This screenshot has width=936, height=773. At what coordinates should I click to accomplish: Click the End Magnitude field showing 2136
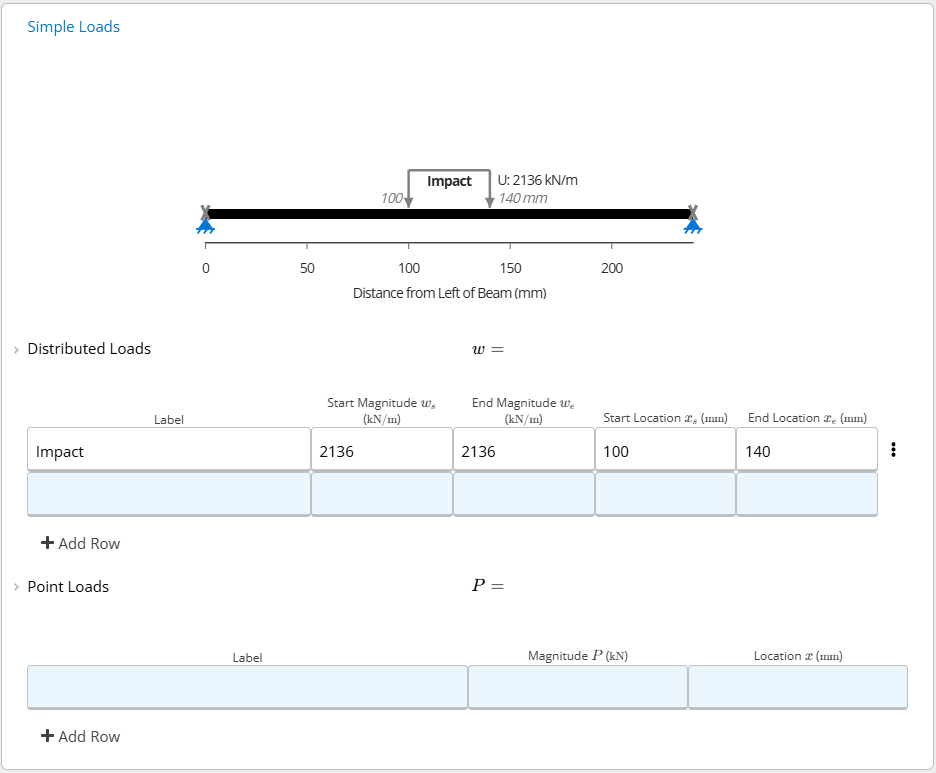524,449
